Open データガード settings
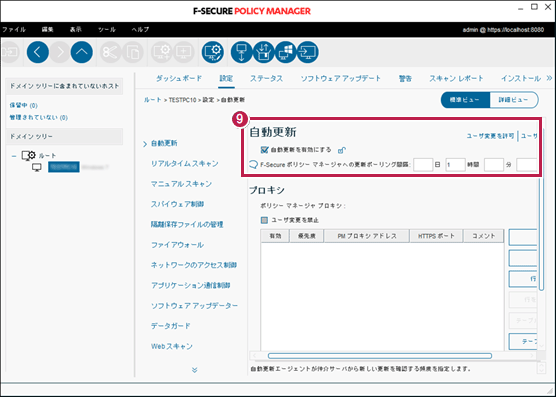 pyautogui.click(x=171, y=326)
